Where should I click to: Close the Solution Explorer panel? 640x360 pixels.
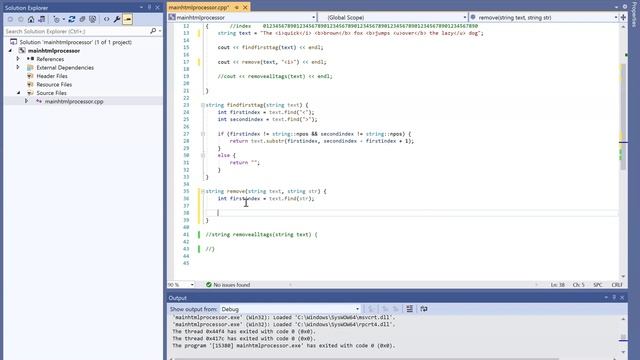coord(158,7)
